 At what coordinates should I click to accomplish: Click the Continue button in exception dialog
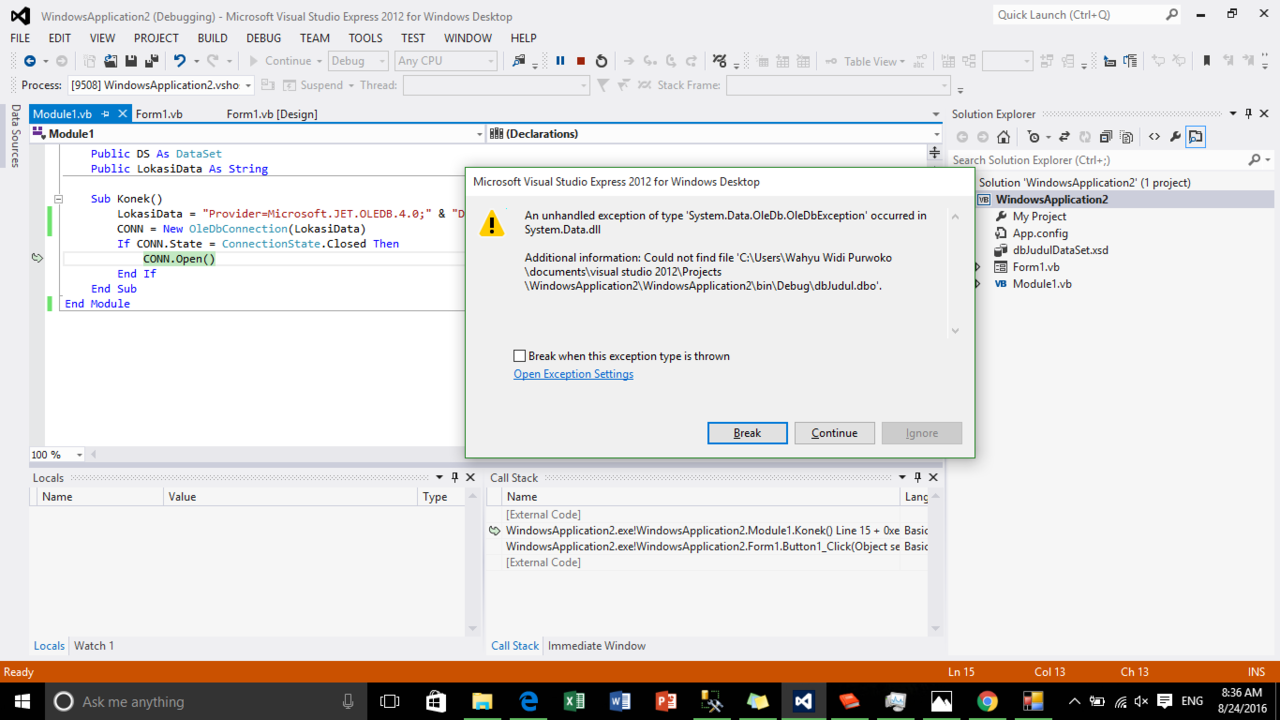pyautogui.click(x=834, y=433)
